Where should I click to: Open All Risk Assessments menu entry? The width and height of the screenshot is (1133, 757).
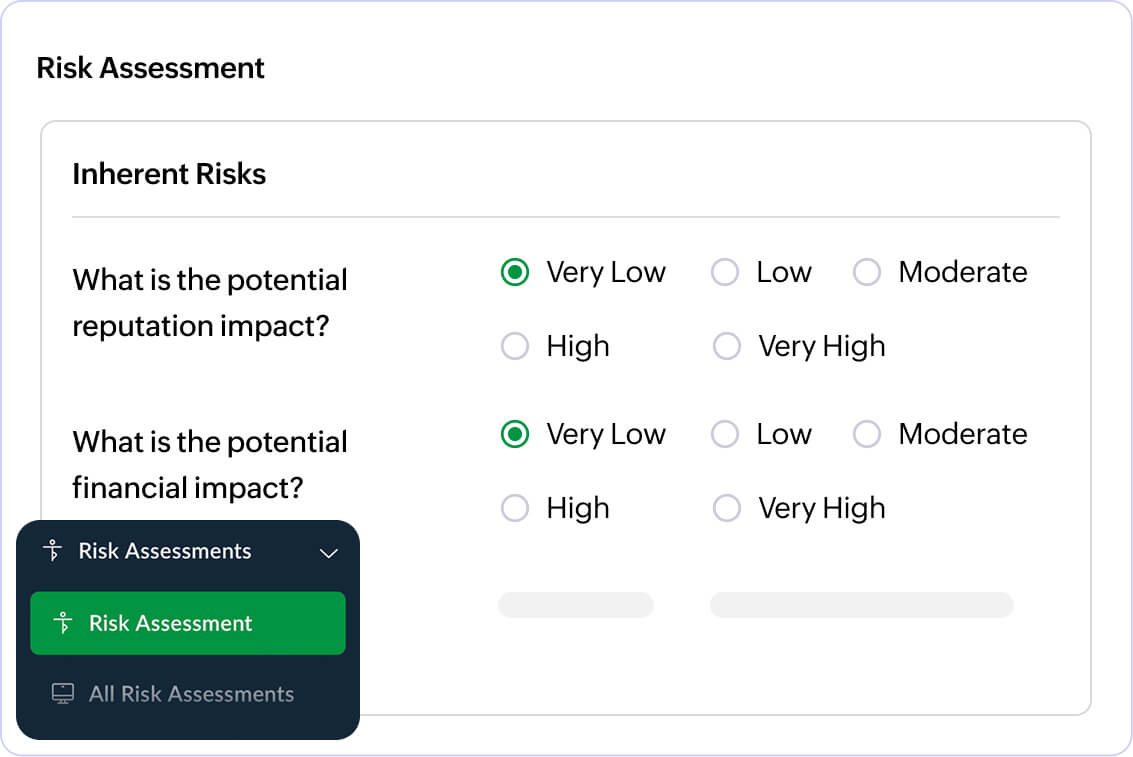coord(190,694)
